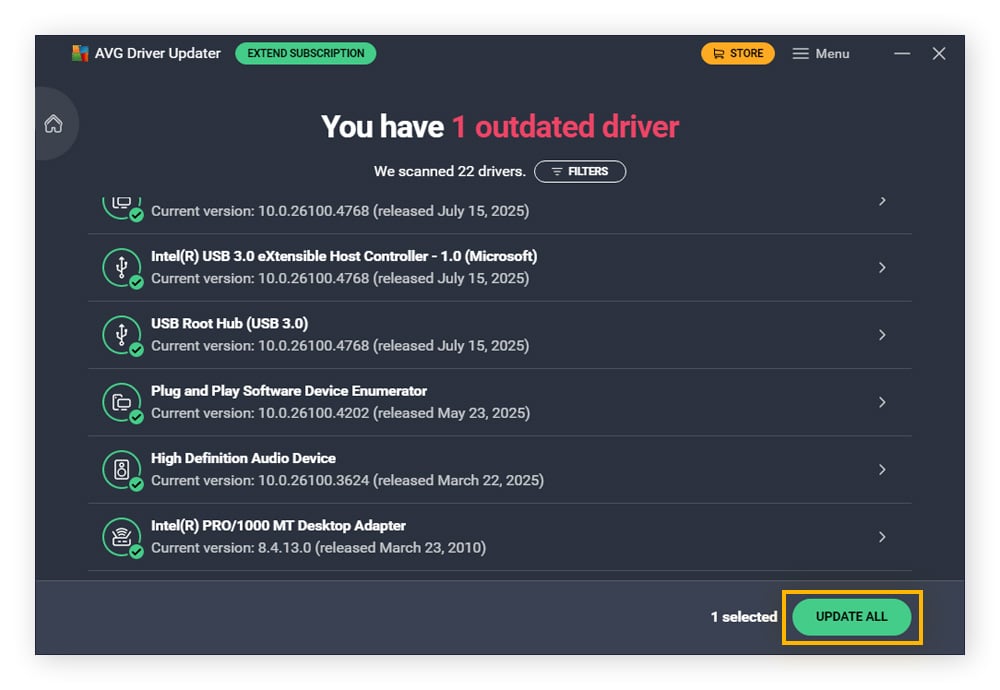Expand the USB Root Hub driver entry
Viewport: 1000px width, 690px height.
882,334
